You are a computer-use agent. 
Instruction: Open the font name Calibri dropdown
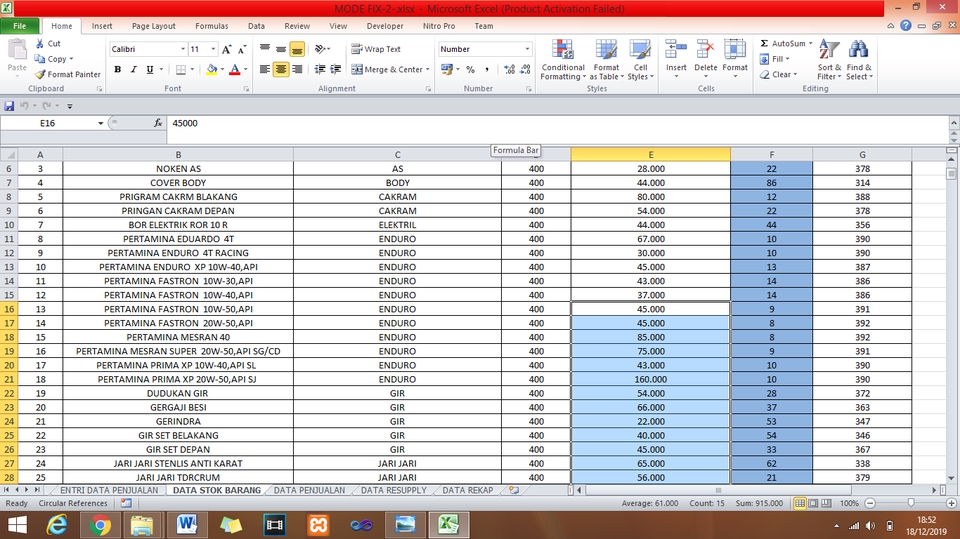pos(182,49)
